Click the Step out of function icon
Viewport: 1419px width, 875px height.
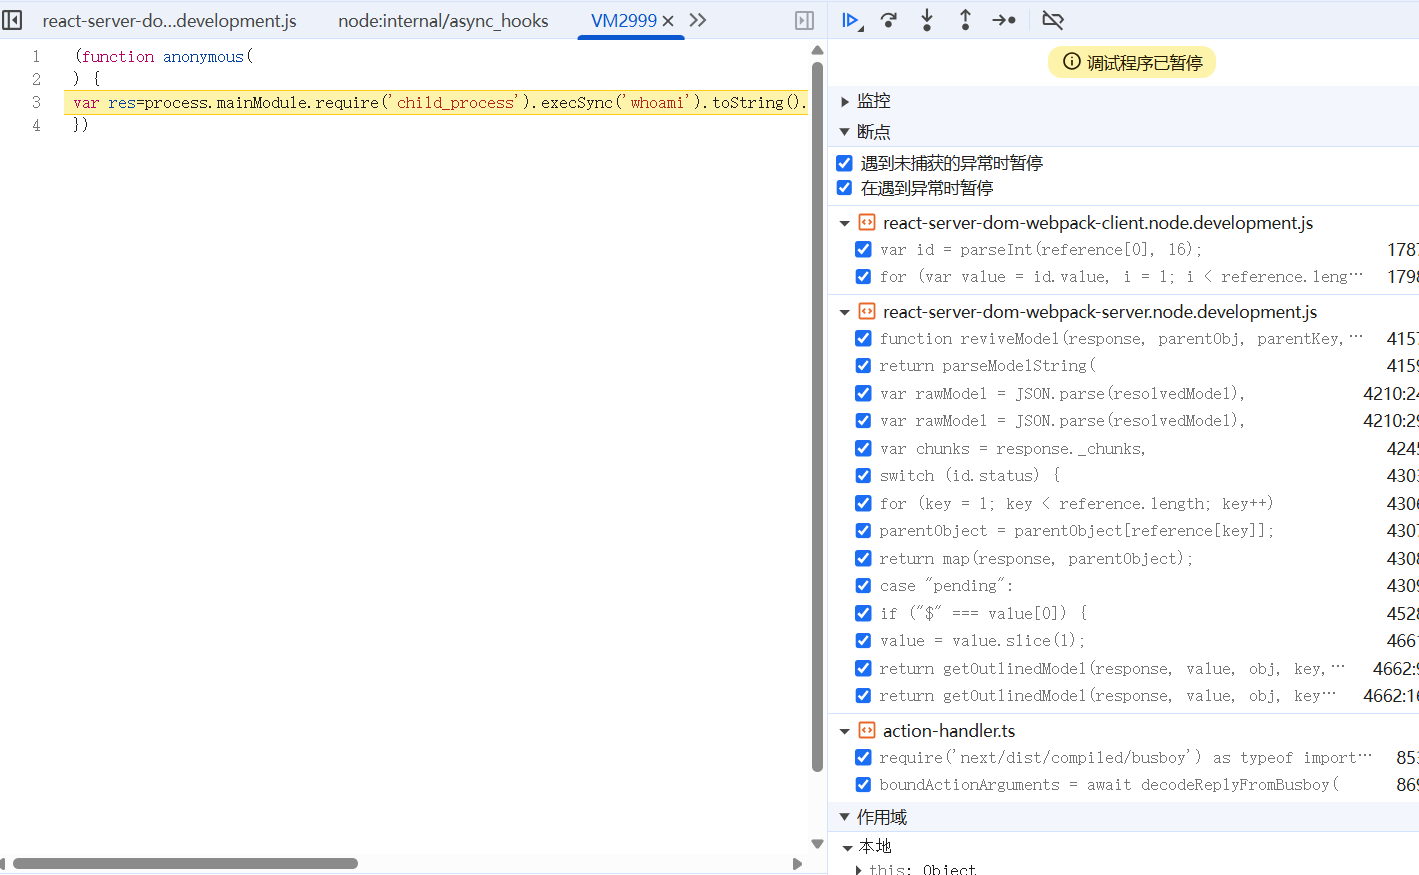coord(965,20)
